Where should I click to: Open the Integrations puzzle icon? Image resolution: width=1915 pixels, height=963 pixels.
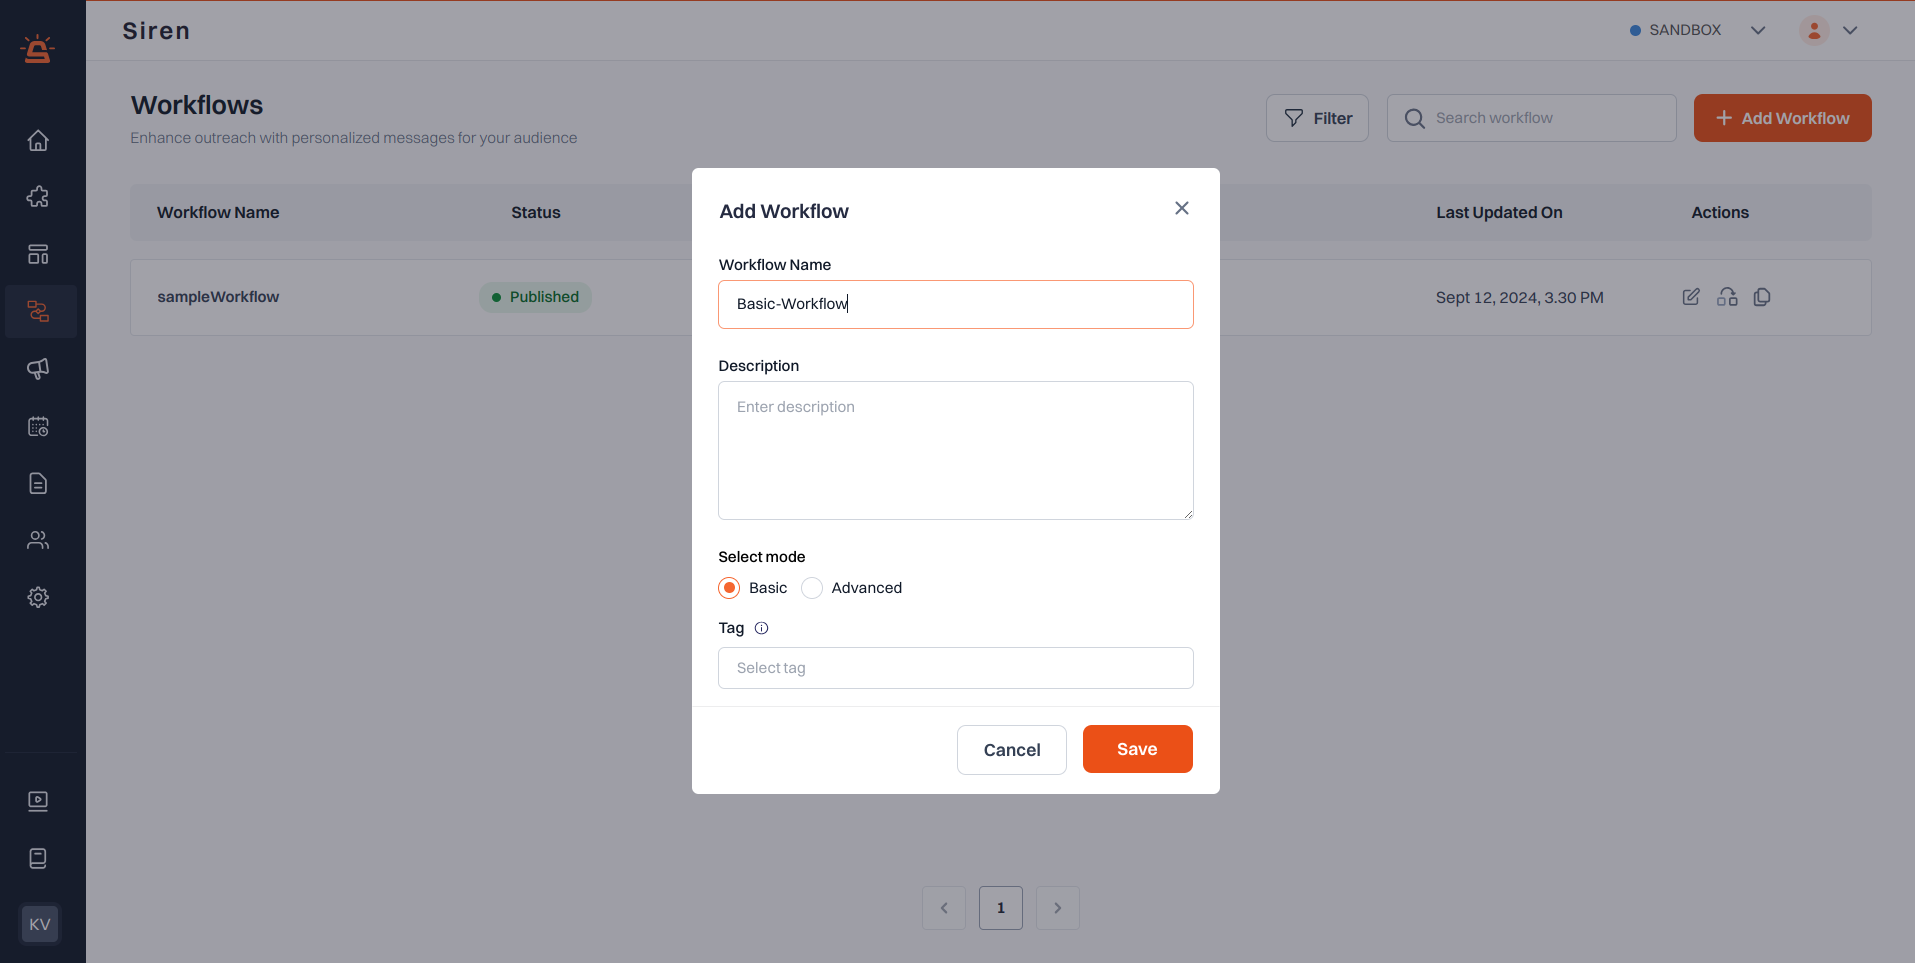[38, 197]
